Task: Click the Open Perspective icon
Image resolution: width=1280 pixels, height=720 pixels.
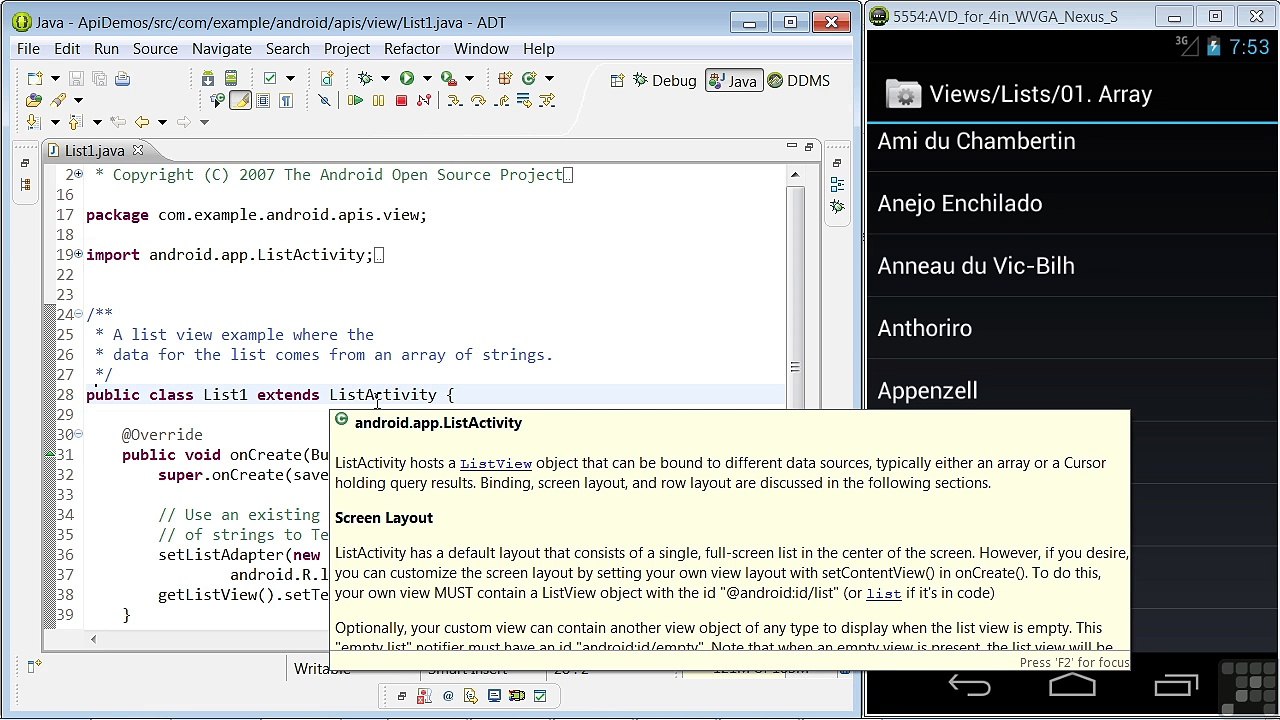Action: point(617,81)
